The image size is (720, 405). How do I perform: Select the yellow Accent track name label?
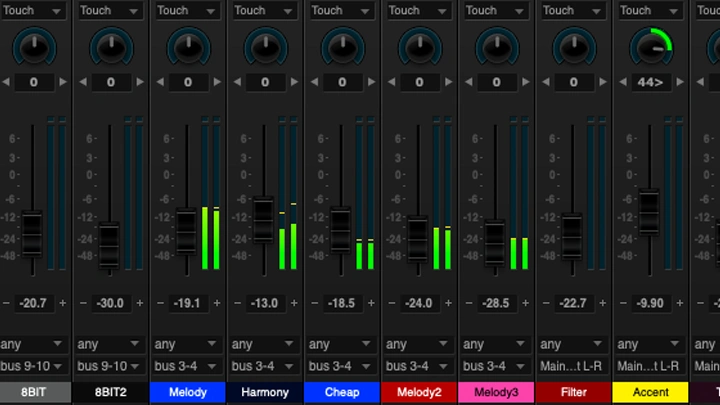coord(651,392)
